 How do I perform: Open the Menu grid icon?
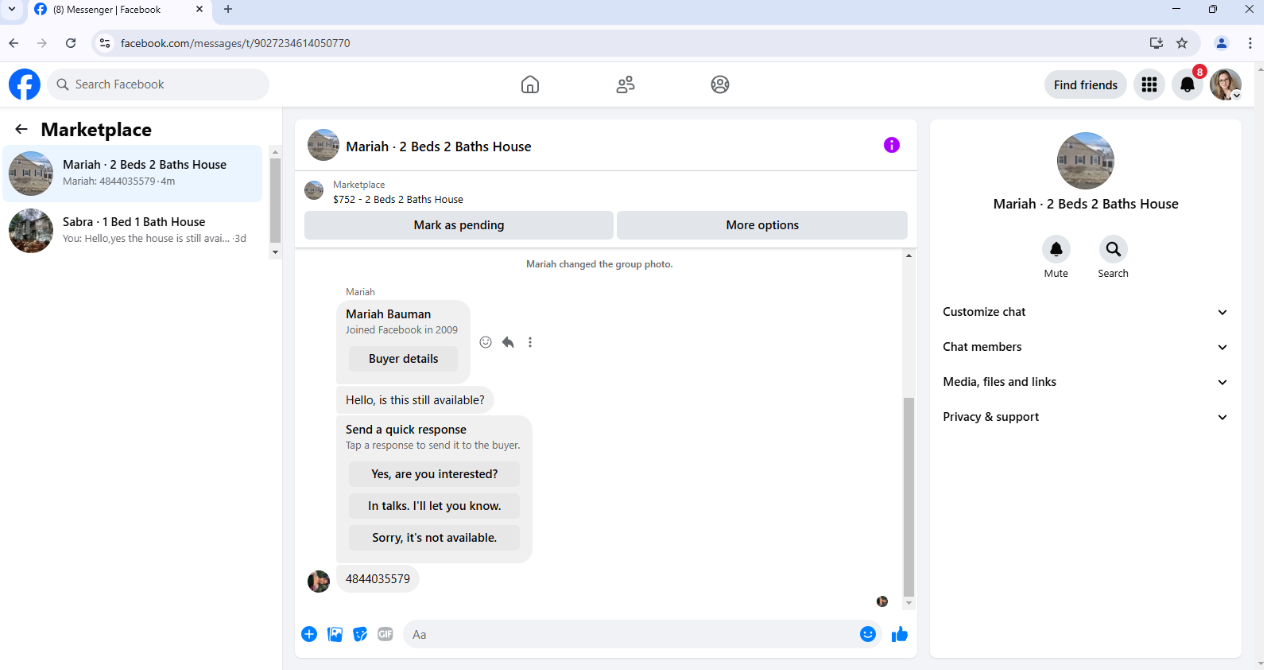pyautogui.click(x=1149, y=85)
